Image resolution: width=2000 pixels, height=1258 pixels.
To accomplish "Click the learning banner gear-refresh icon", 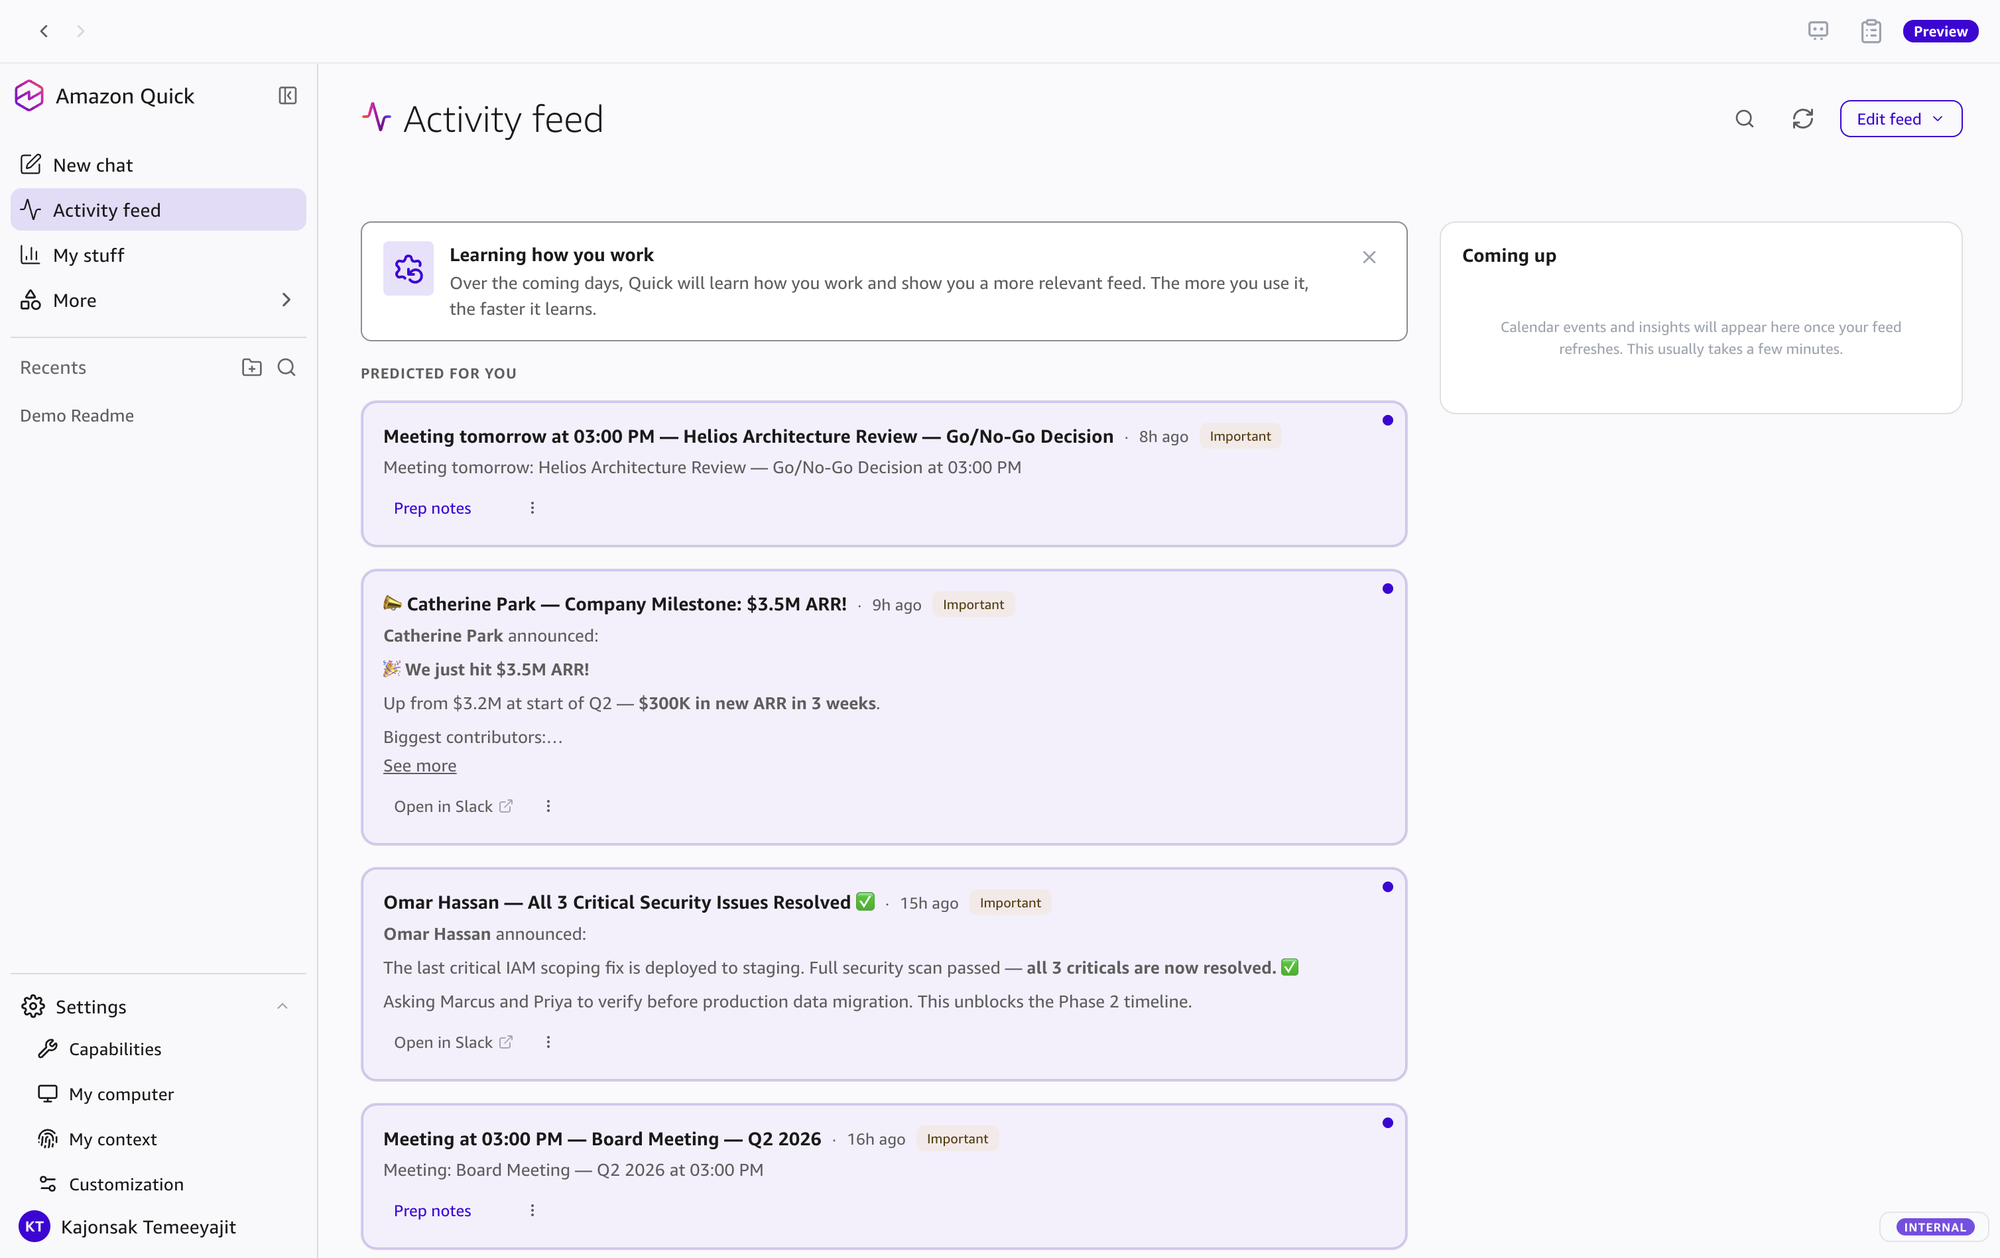I will (408, 268).
